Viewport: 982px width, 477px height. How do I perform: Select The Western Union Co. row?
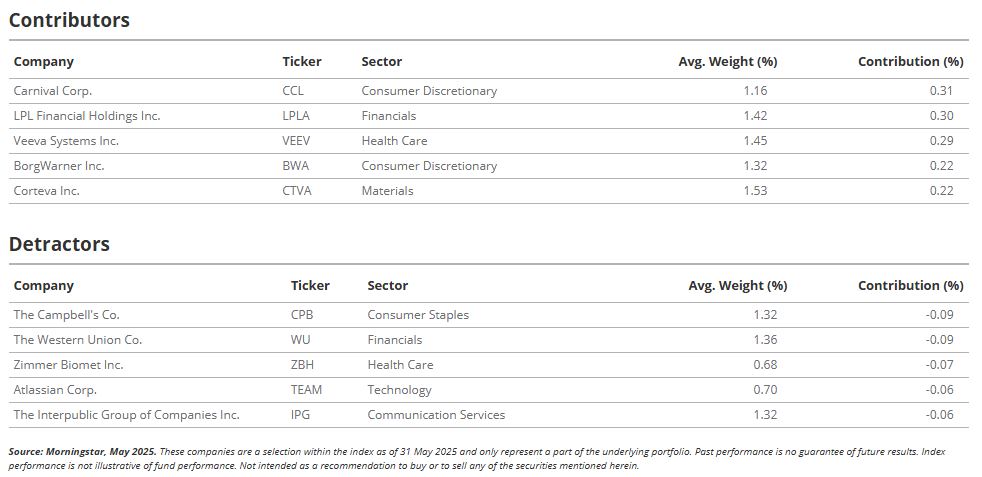tap(488, 340)
